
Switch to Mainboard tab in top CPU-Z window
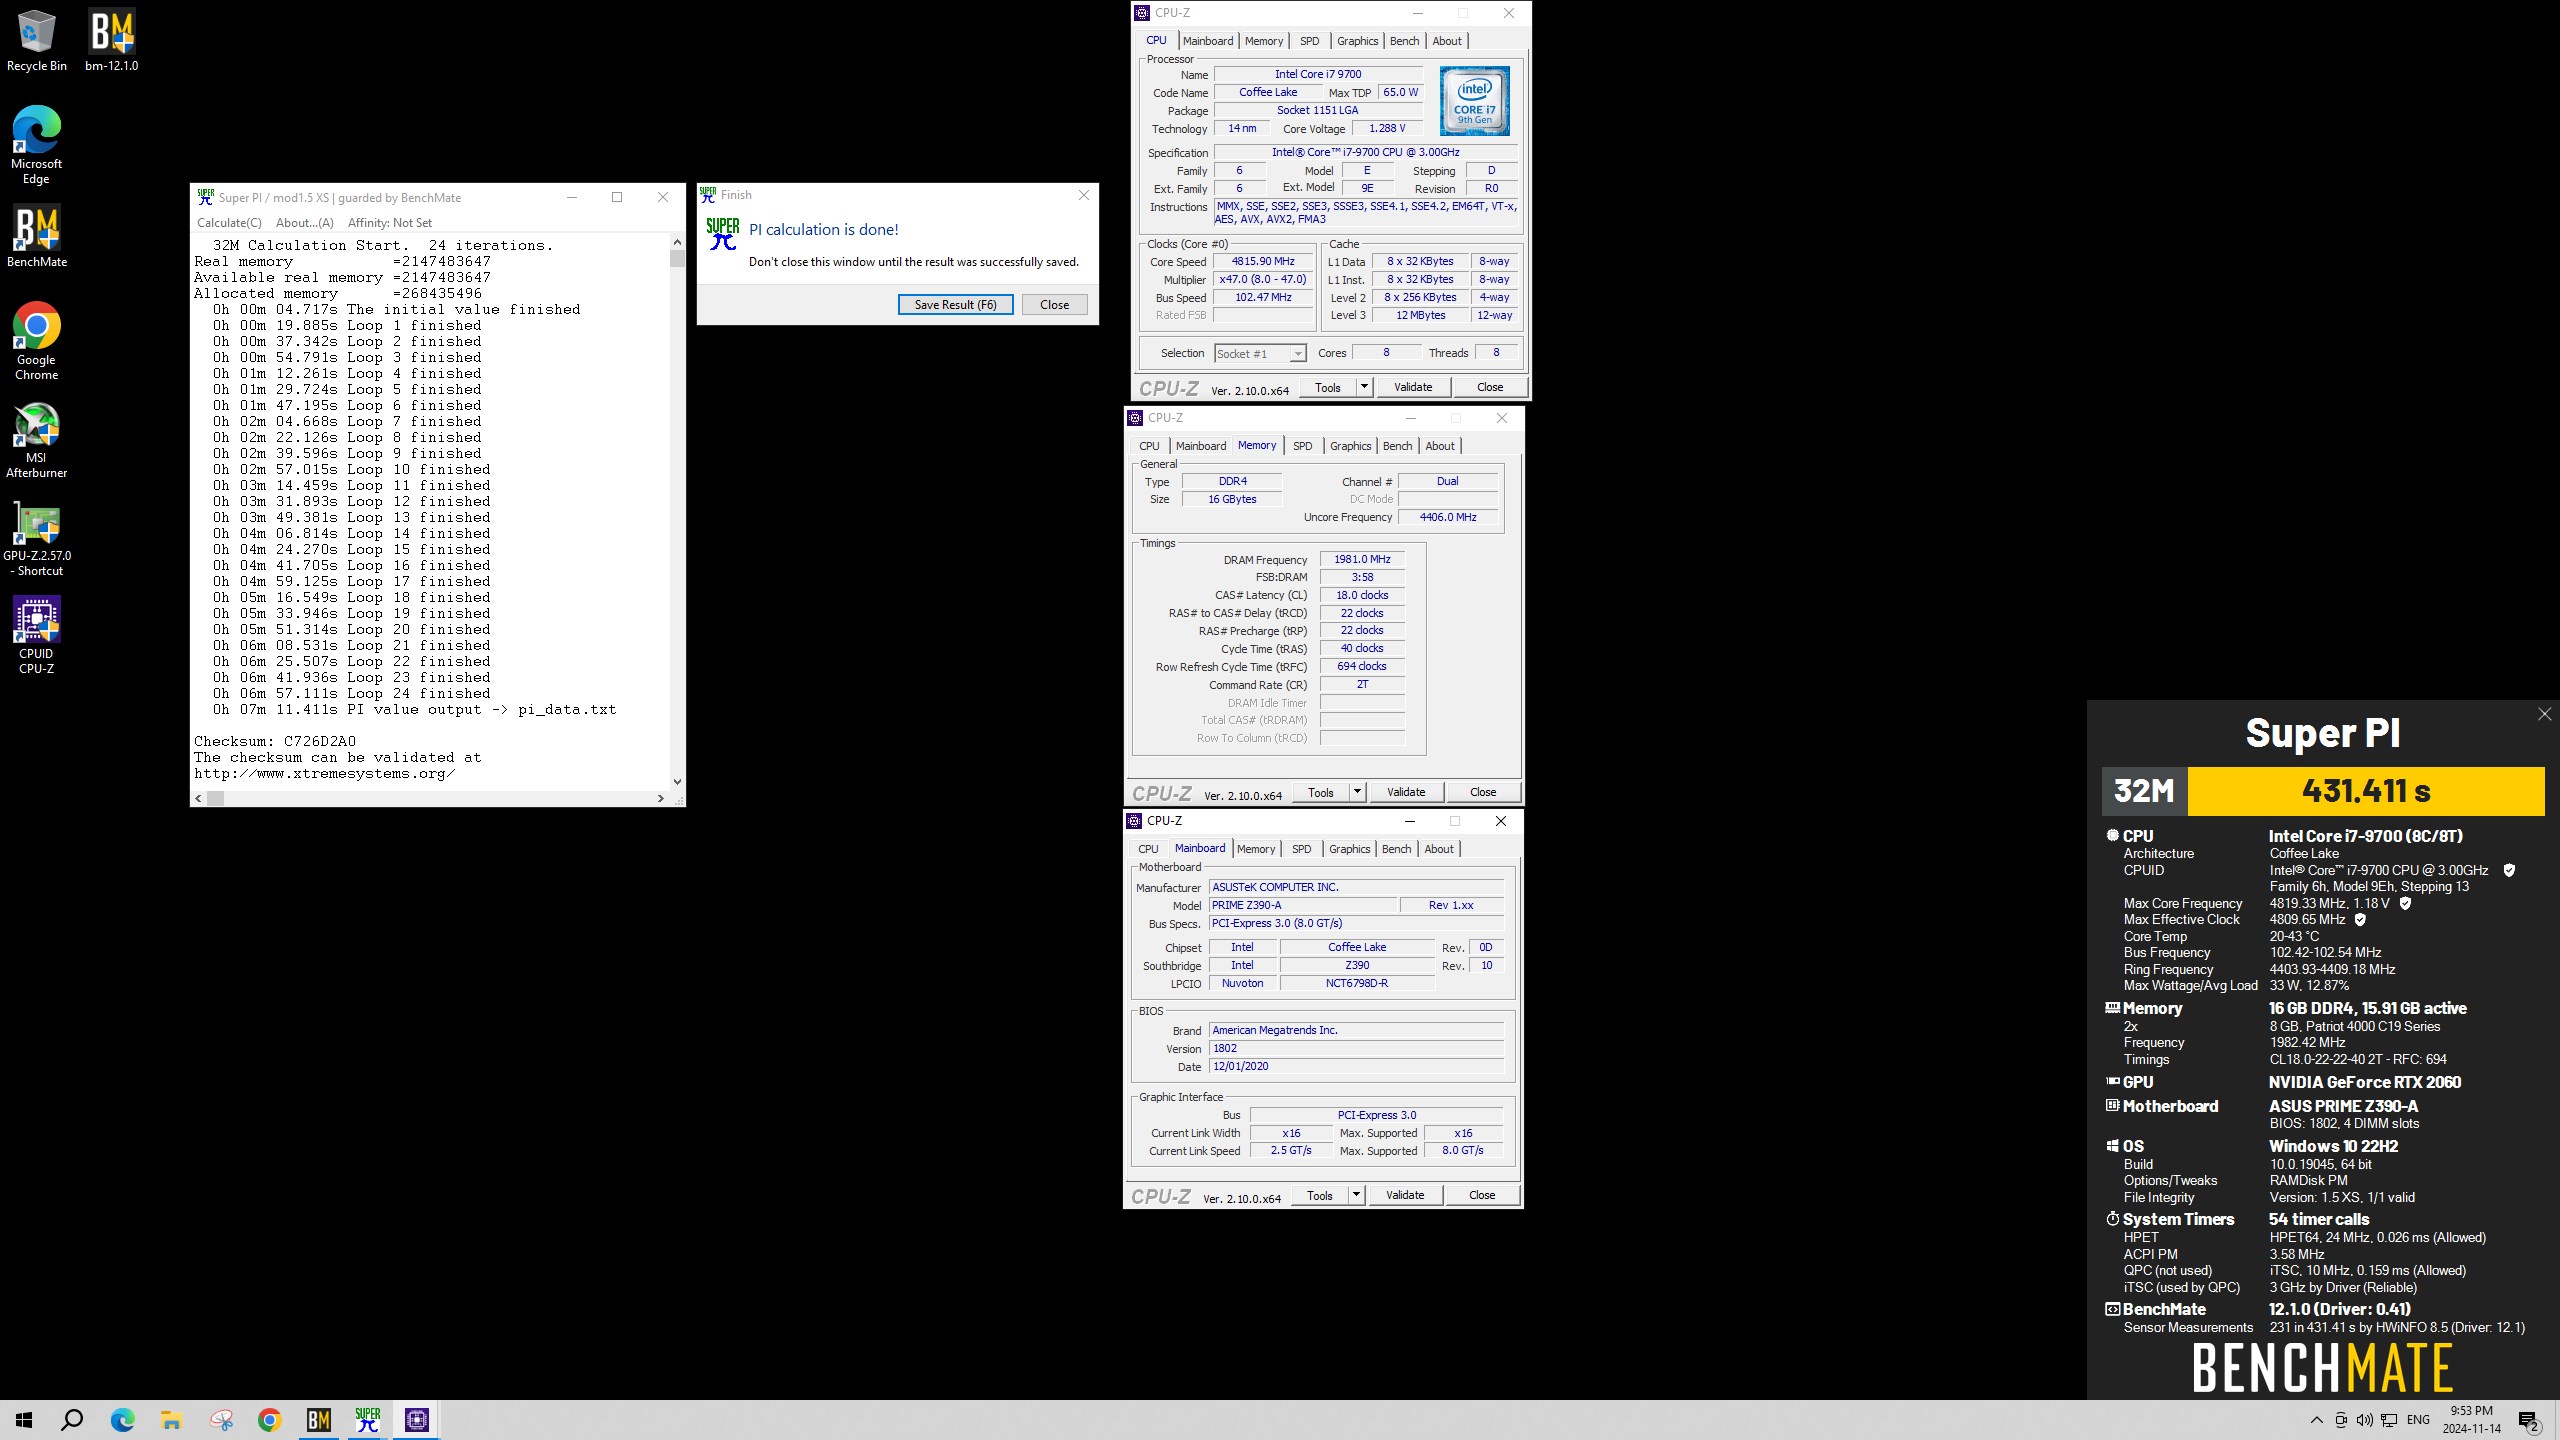coord(1208,41)
